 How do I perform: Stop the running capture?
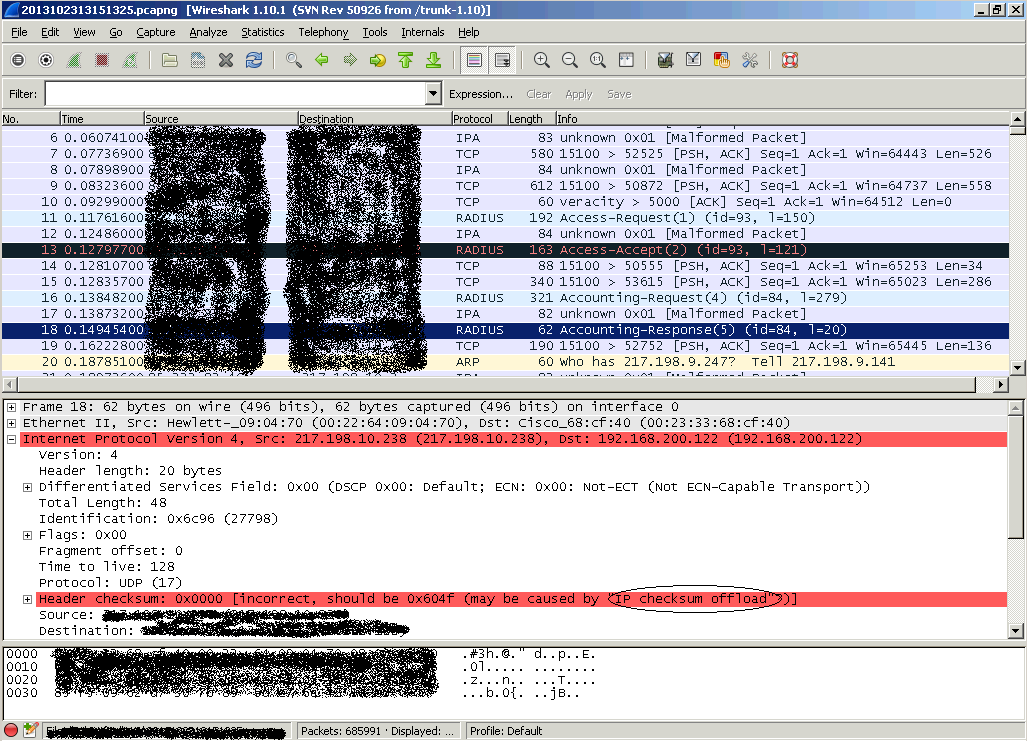tap(102, 60)
